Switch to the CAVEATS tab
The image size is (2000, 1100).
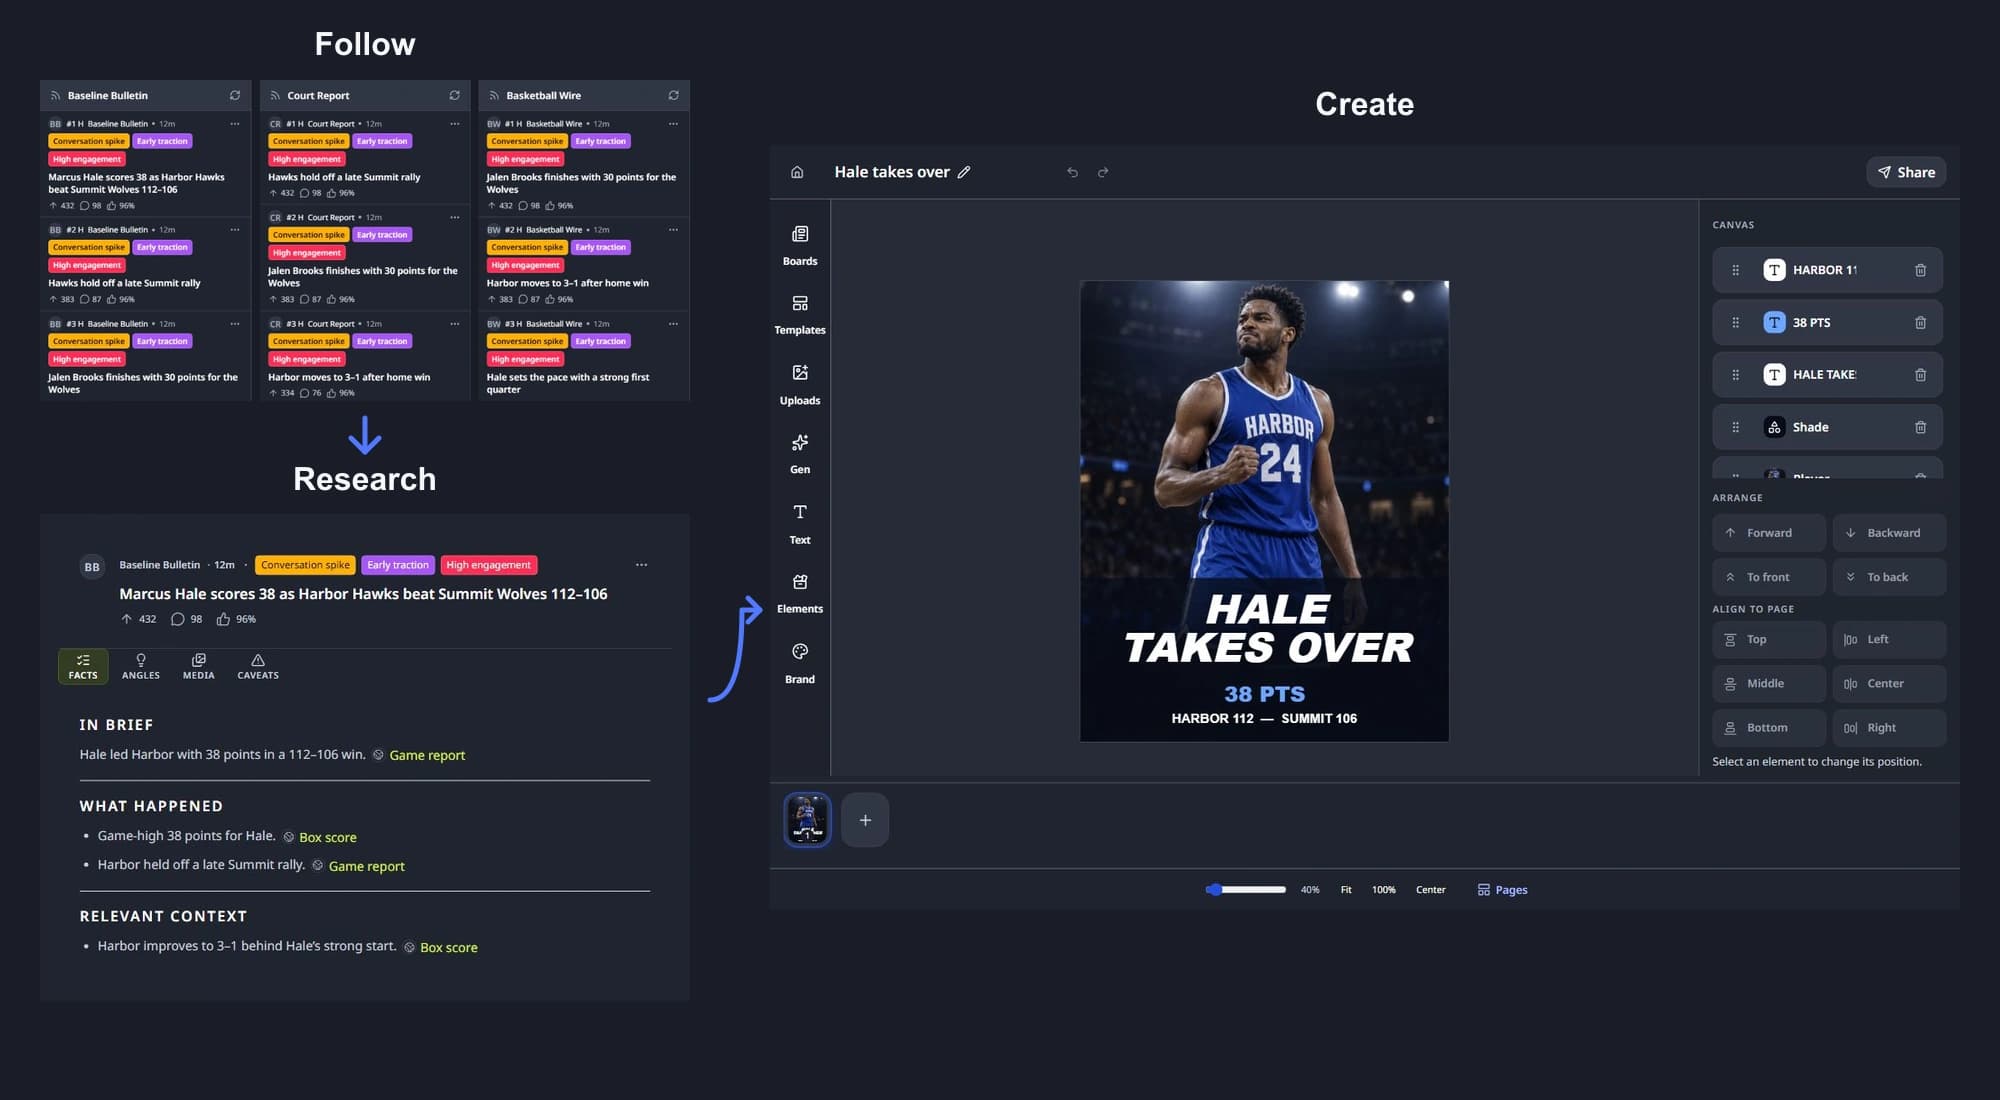[258, 667]
